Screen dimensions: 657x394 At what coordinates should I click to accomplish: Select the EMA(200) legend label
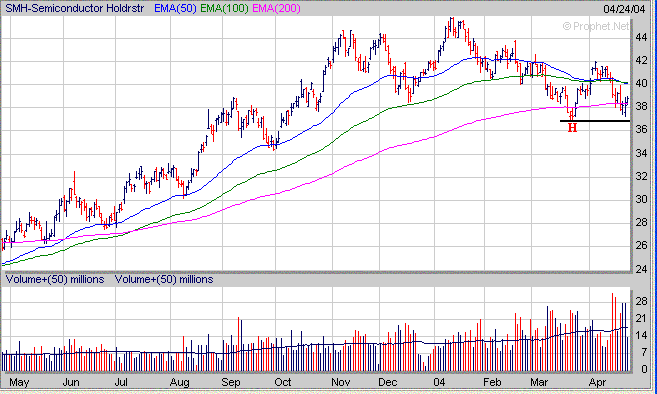pyautogui.click(x=277, y=8)
